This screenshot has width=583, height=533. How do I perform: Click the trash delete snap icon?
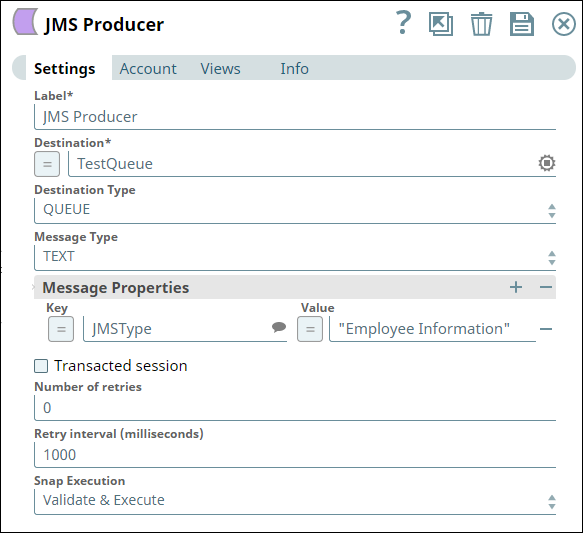tap(481, 24)
